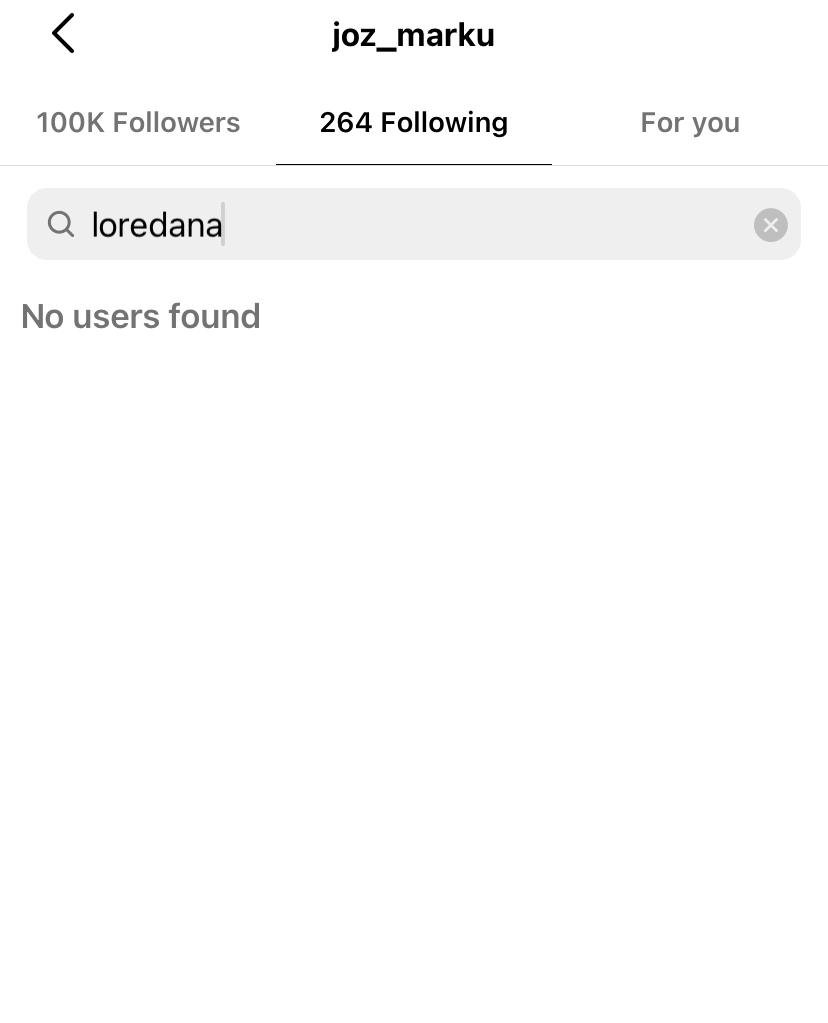This screenshot has width=828, height=1023.
Task: Tap the joz_marku username title
Action: click(413, 35)
